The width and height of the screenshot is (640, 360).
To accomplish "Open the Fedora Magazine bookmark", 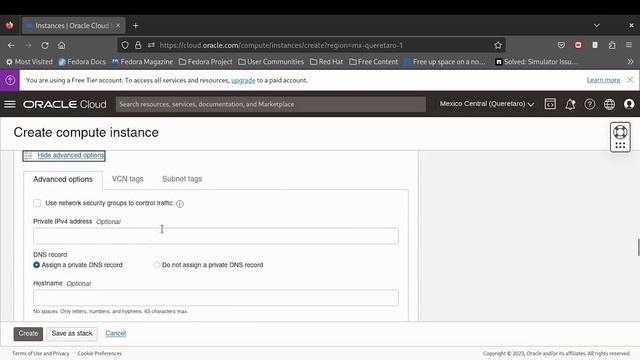I will click(x=142, y=62).
